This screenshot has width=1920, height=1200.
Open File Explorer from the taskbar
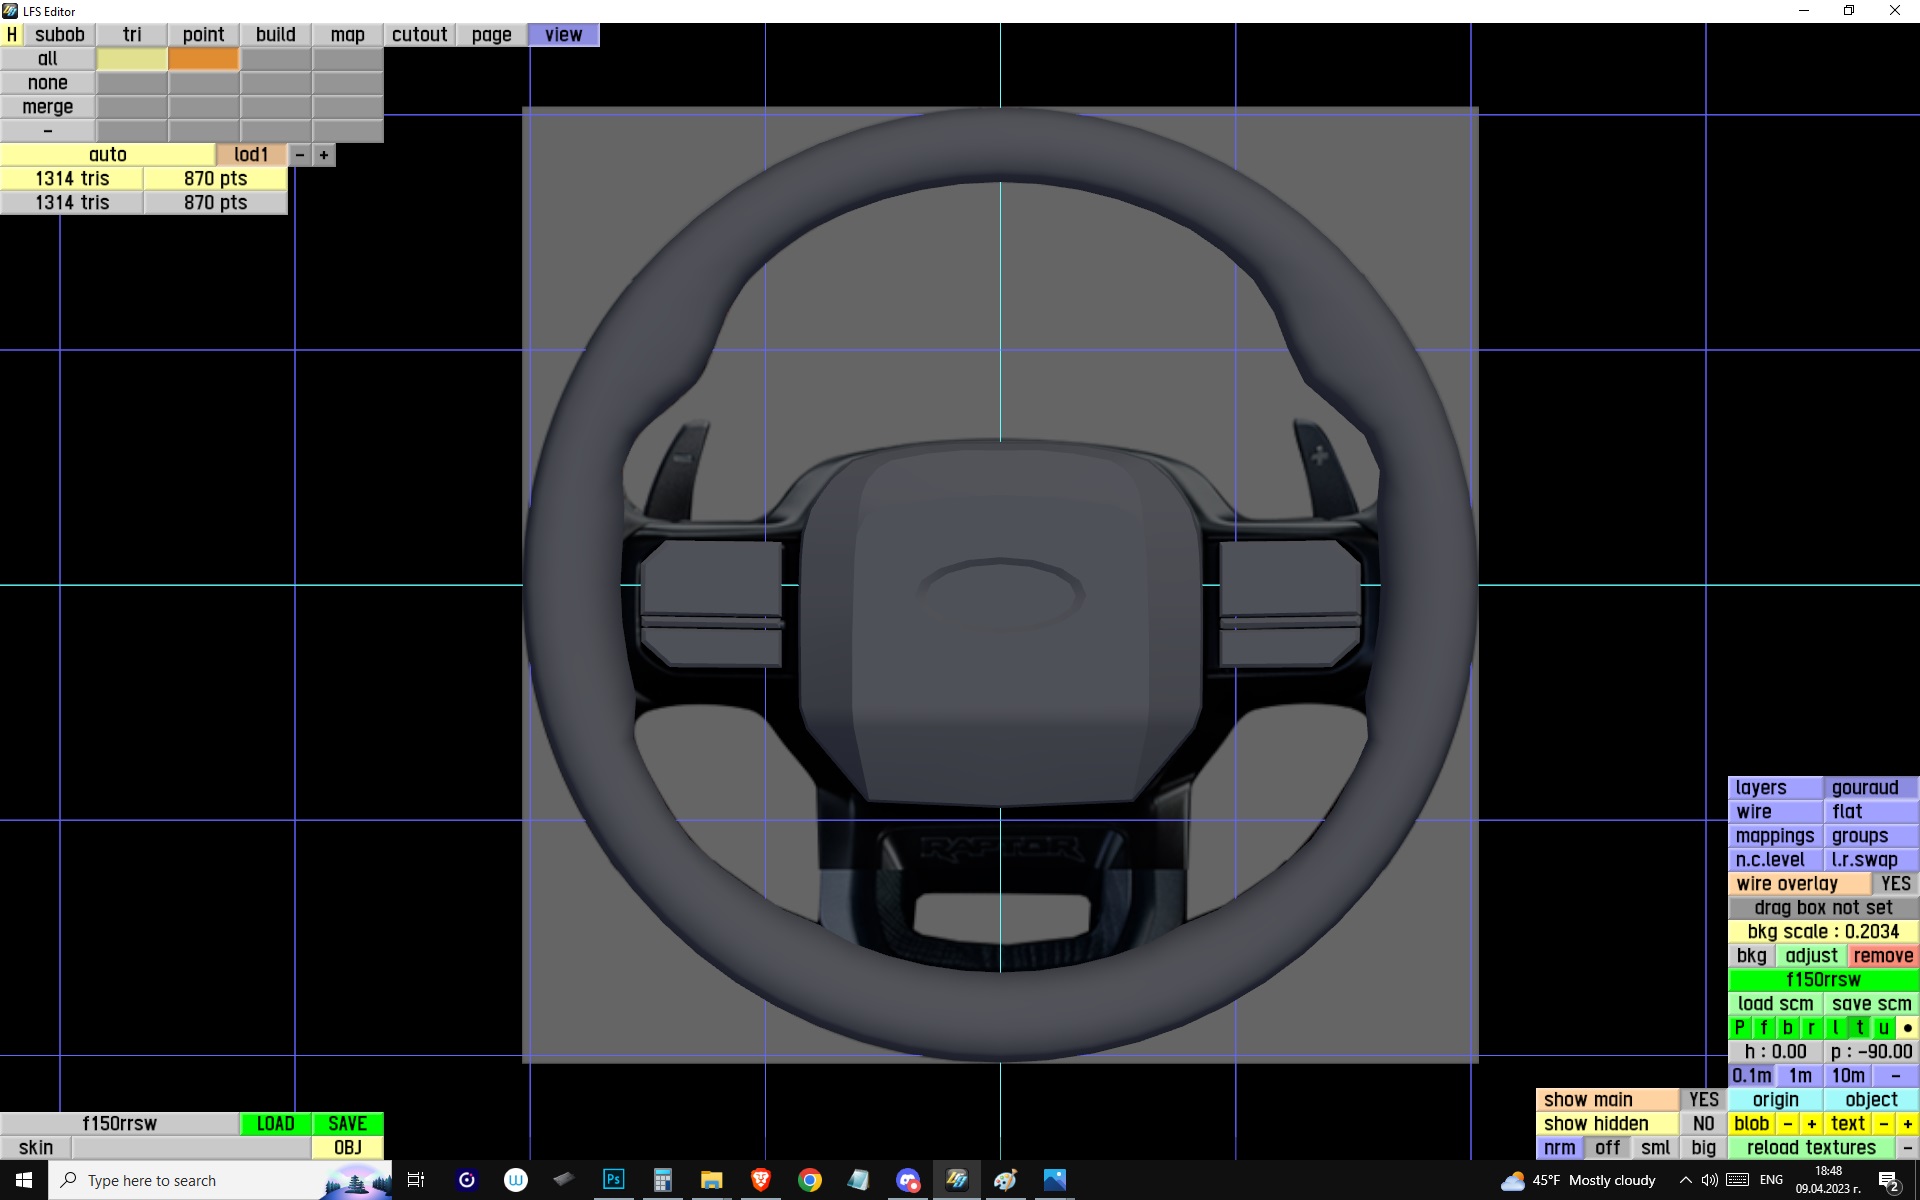tap(711, 1180)
